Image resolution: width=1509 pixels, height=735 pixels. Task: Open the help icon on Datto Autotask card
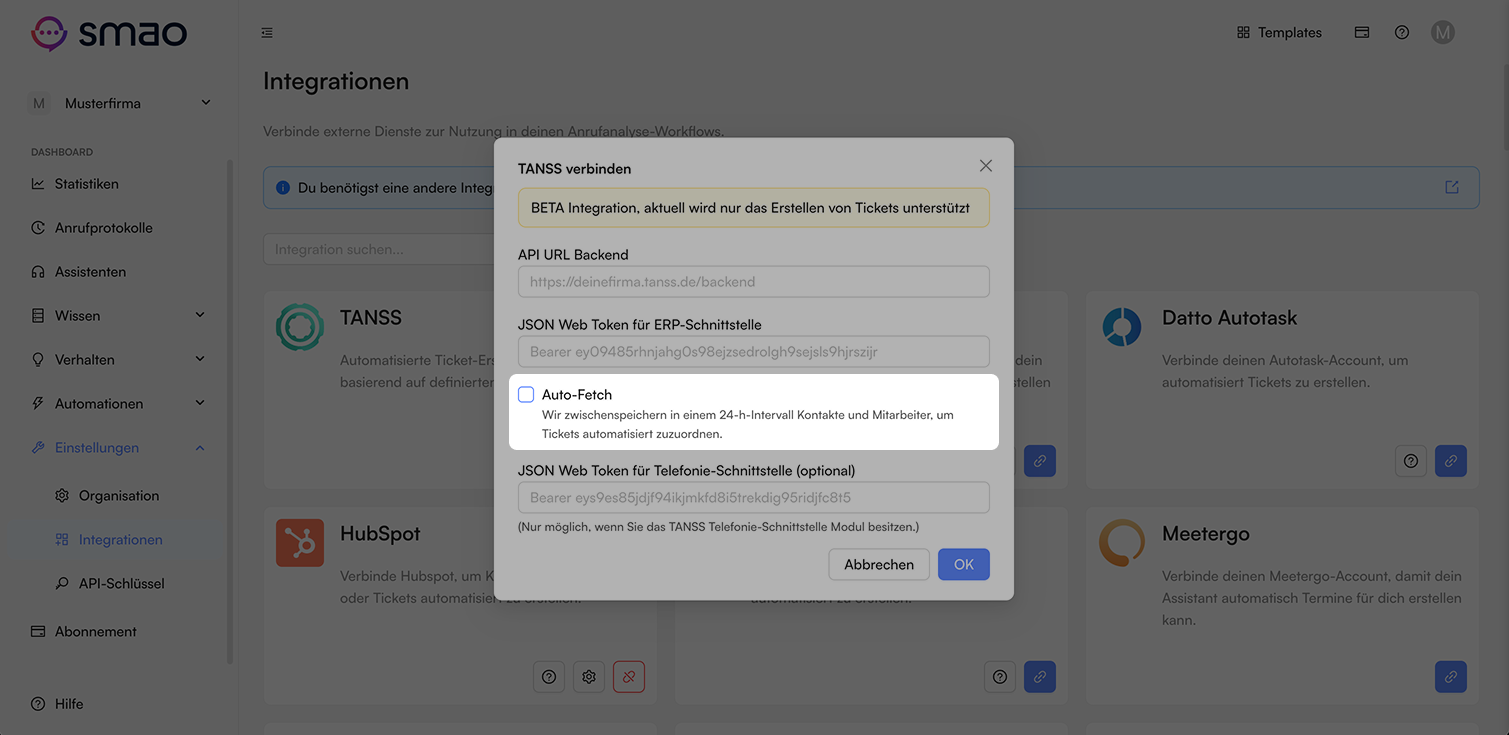click(1411, 461)
